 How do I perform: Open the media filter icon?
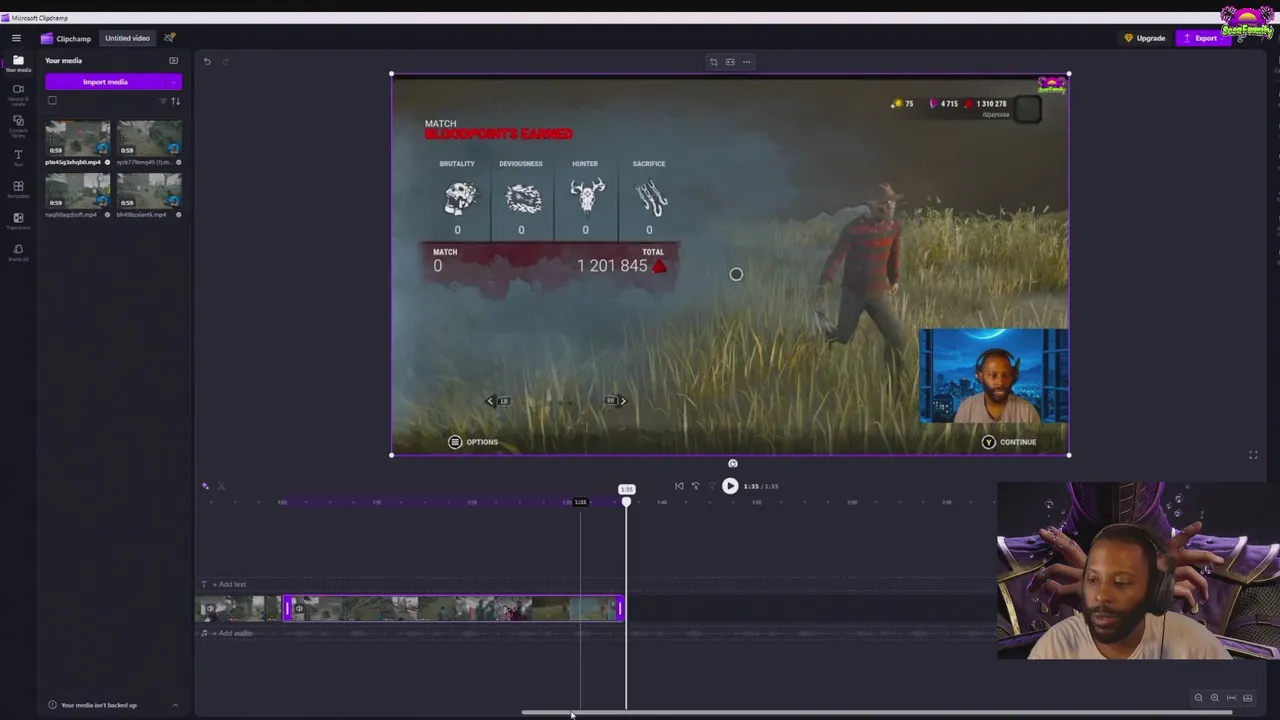(x=163, y=101)
